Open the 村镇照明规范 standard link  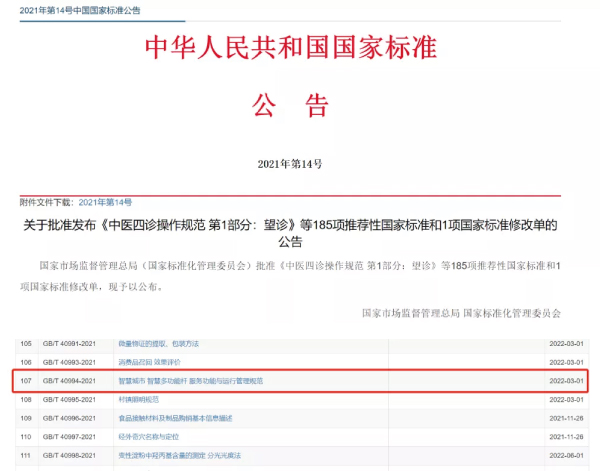(x=138, y=399)
